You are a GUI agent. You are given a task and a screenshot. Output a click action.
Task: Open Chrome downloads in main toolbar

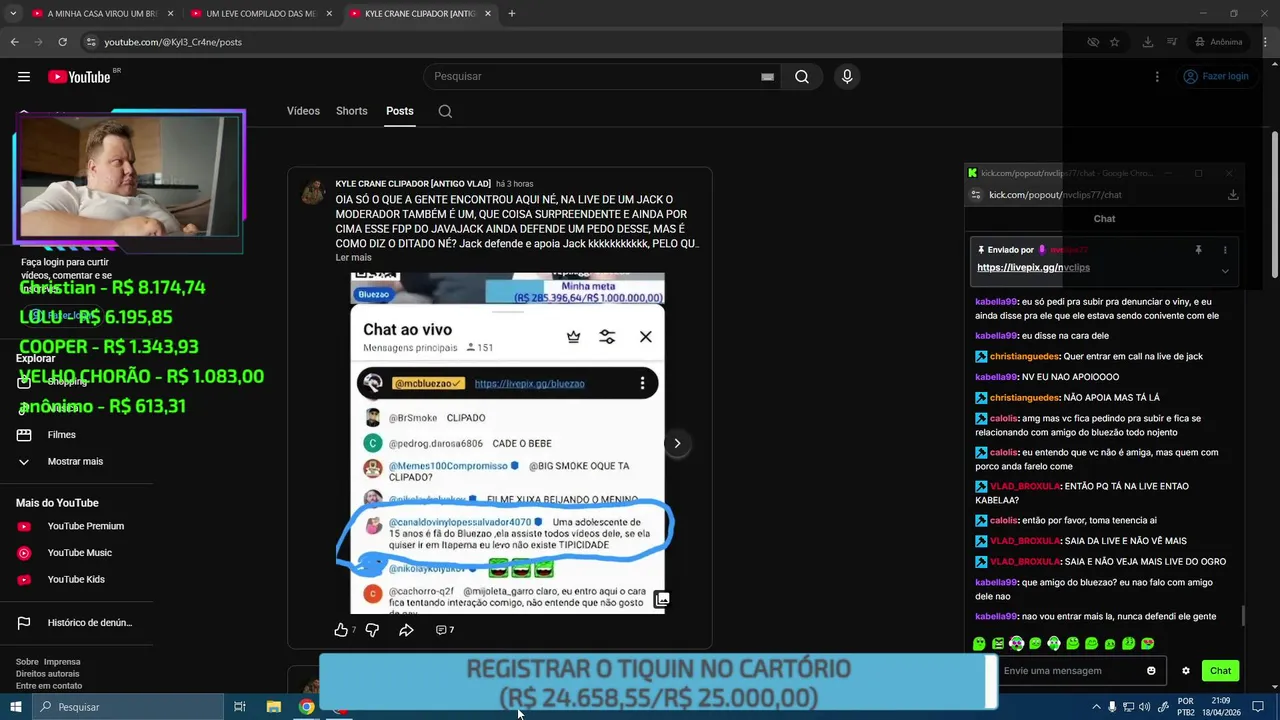(x=1148, y=42)
